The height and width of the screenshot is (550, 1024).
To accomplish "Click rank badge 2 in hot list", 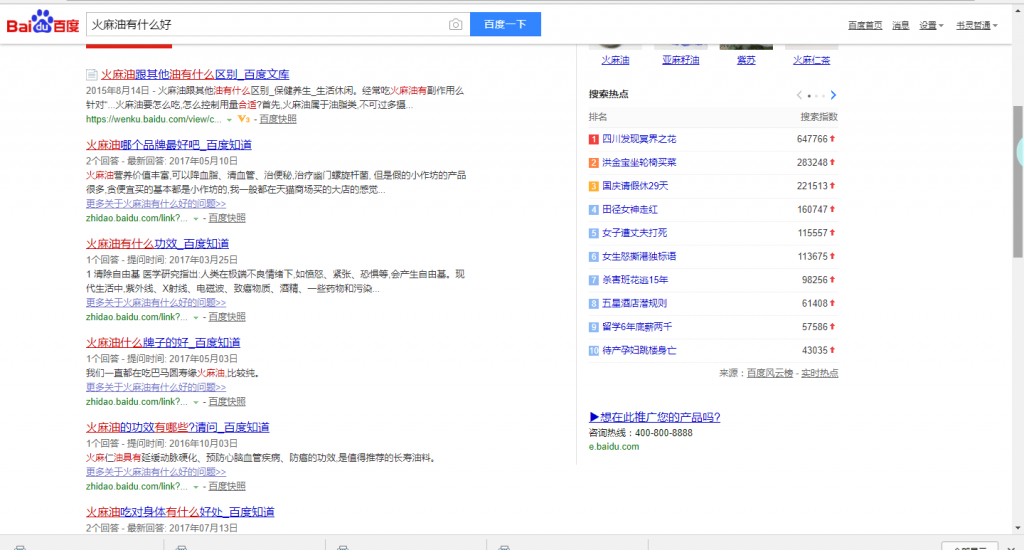I will point(594,163).
